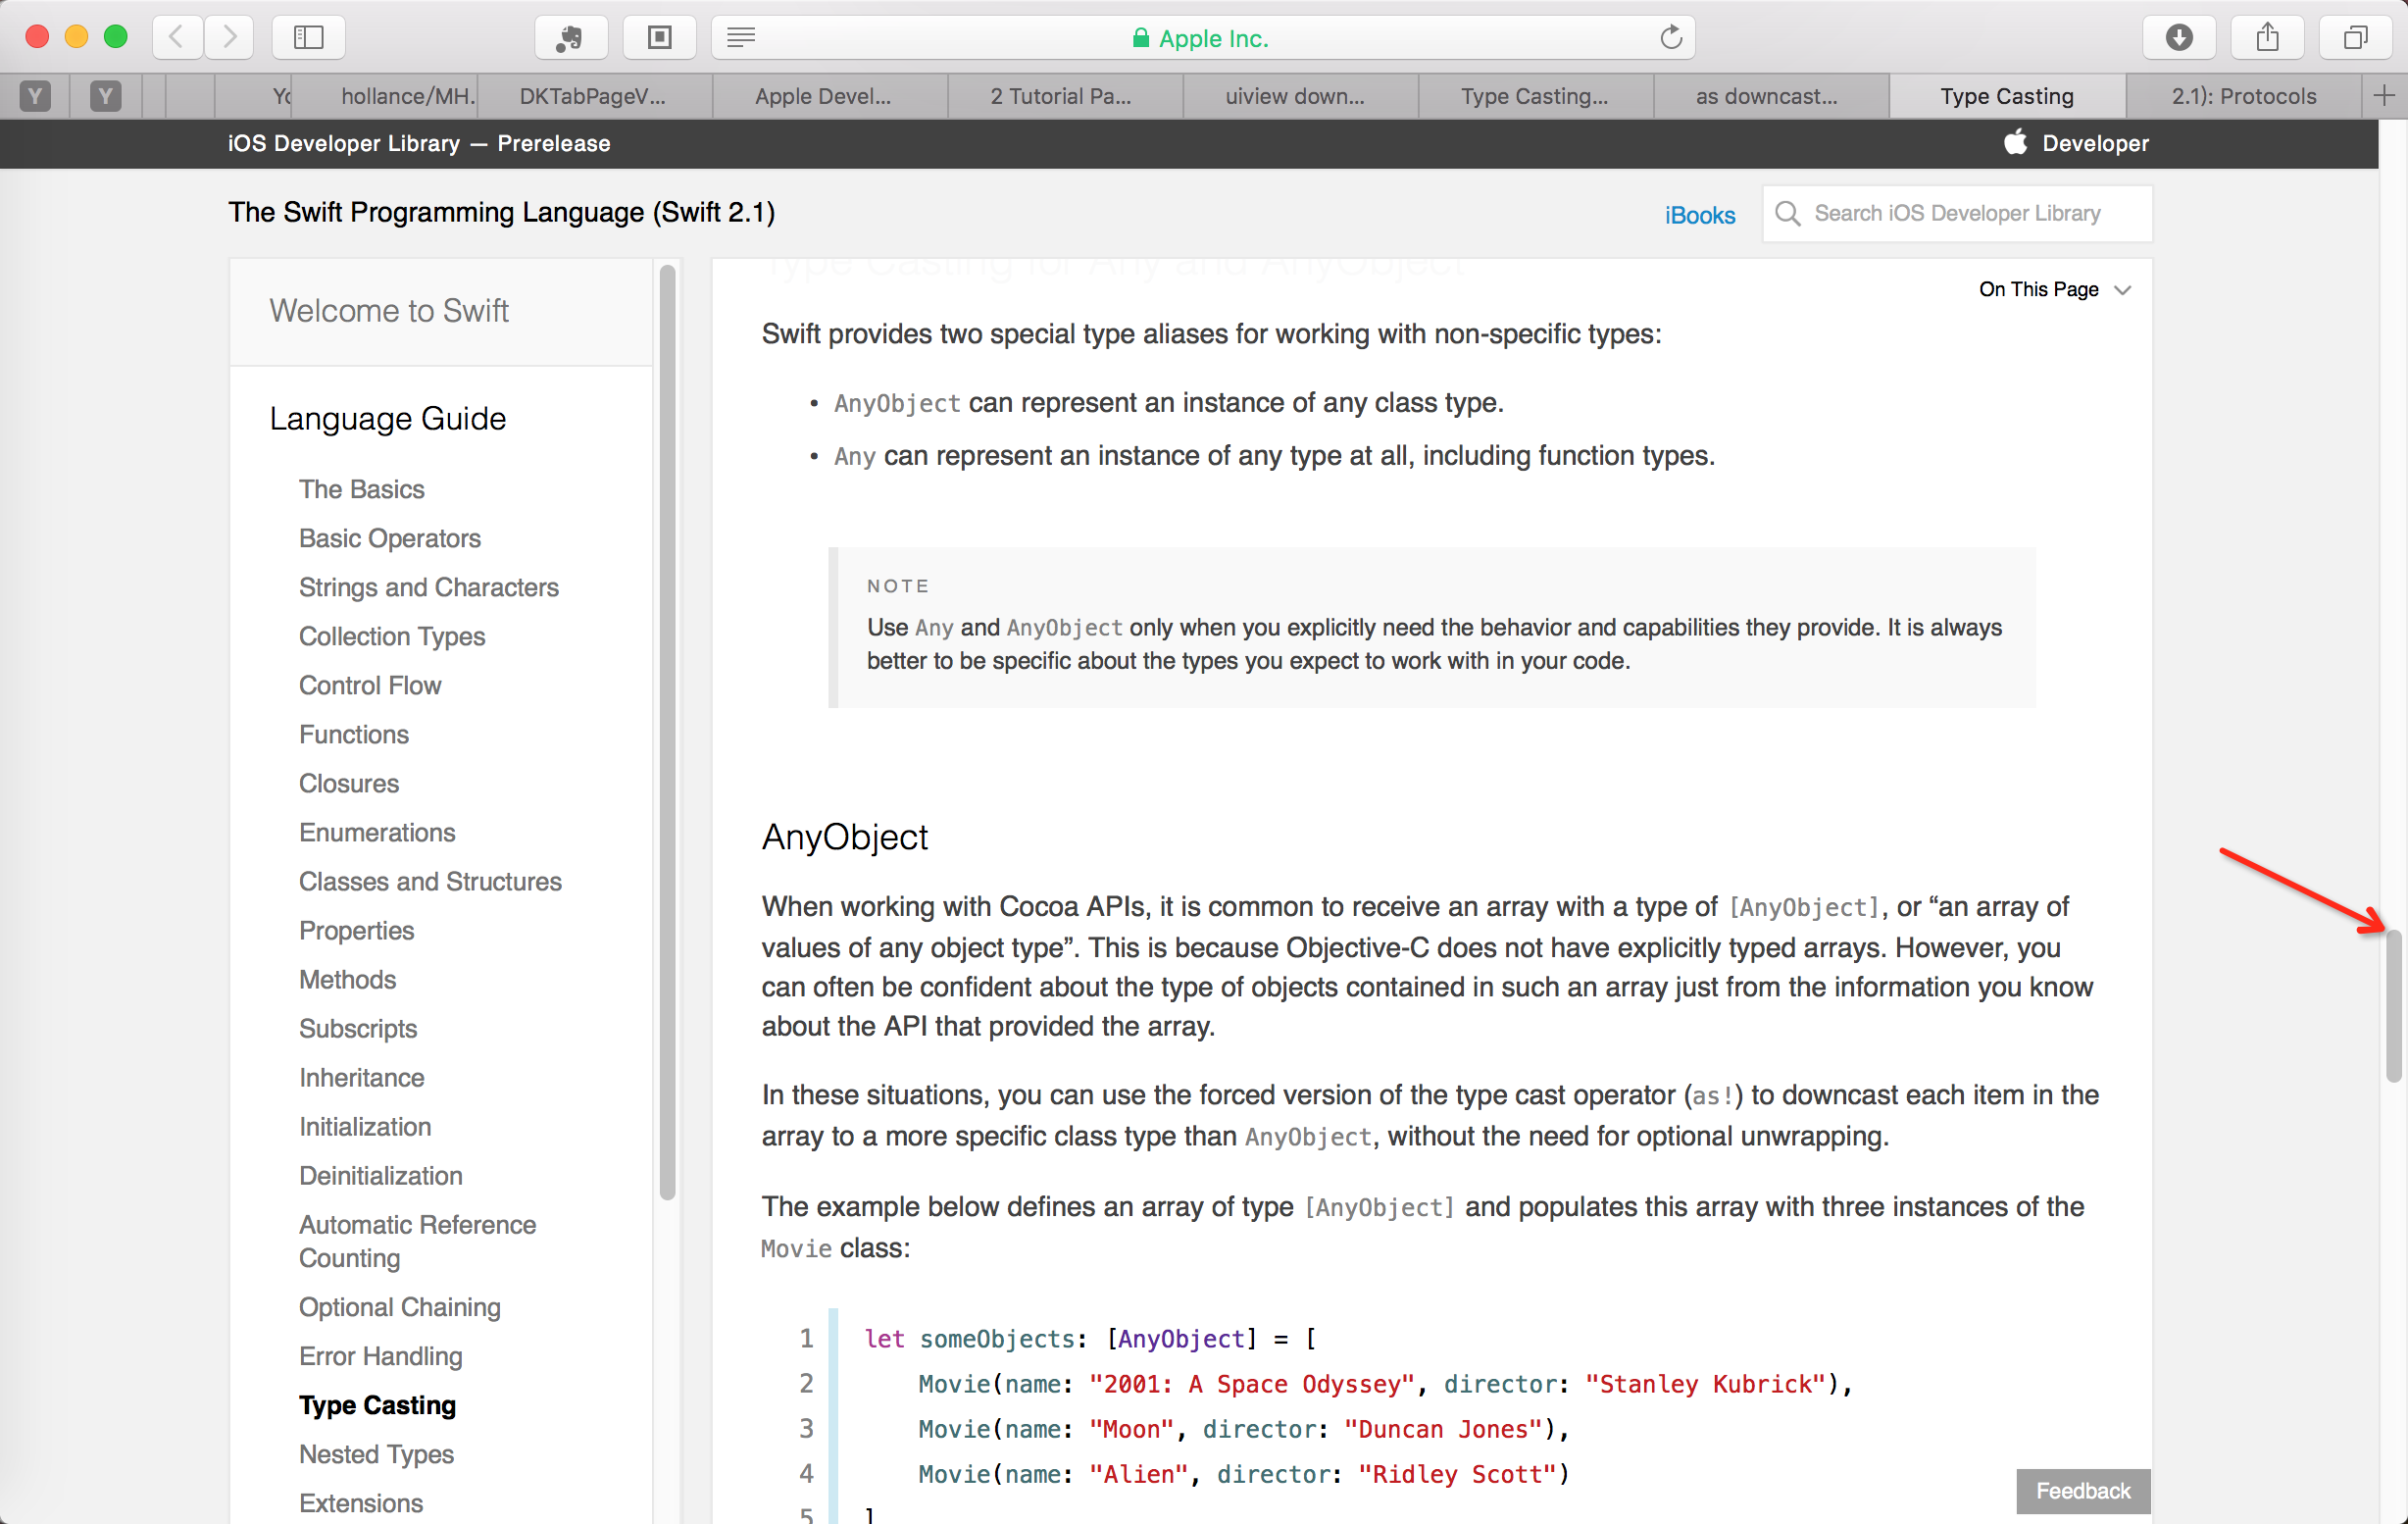Click the Safari back navigation arrow
Screen dimensions: 2408x1524
177,37
